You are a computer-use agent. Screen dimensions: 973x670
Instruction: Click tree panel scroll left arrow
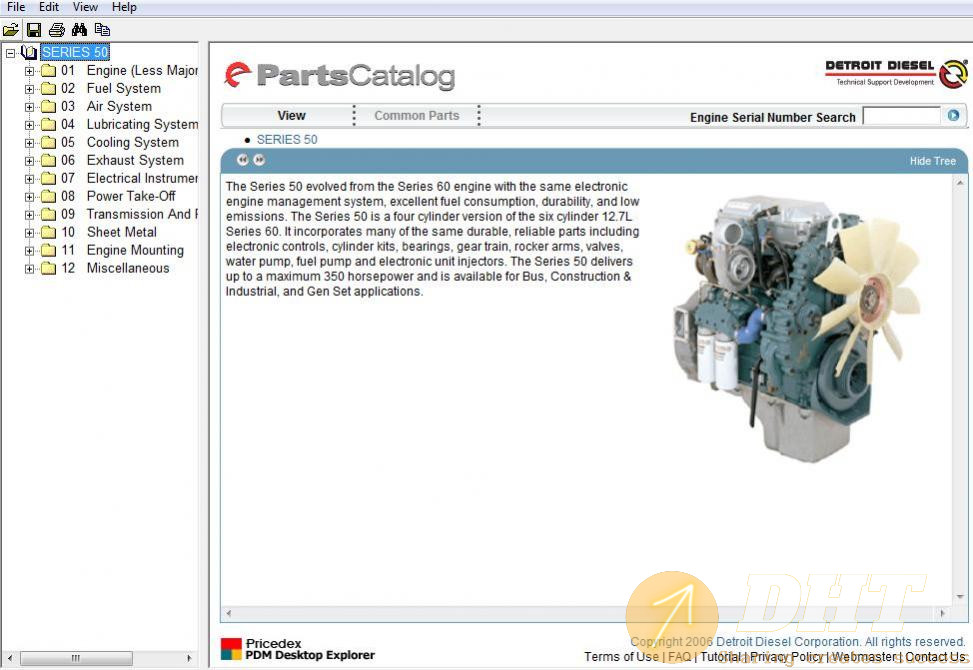(x=9, y=658)
